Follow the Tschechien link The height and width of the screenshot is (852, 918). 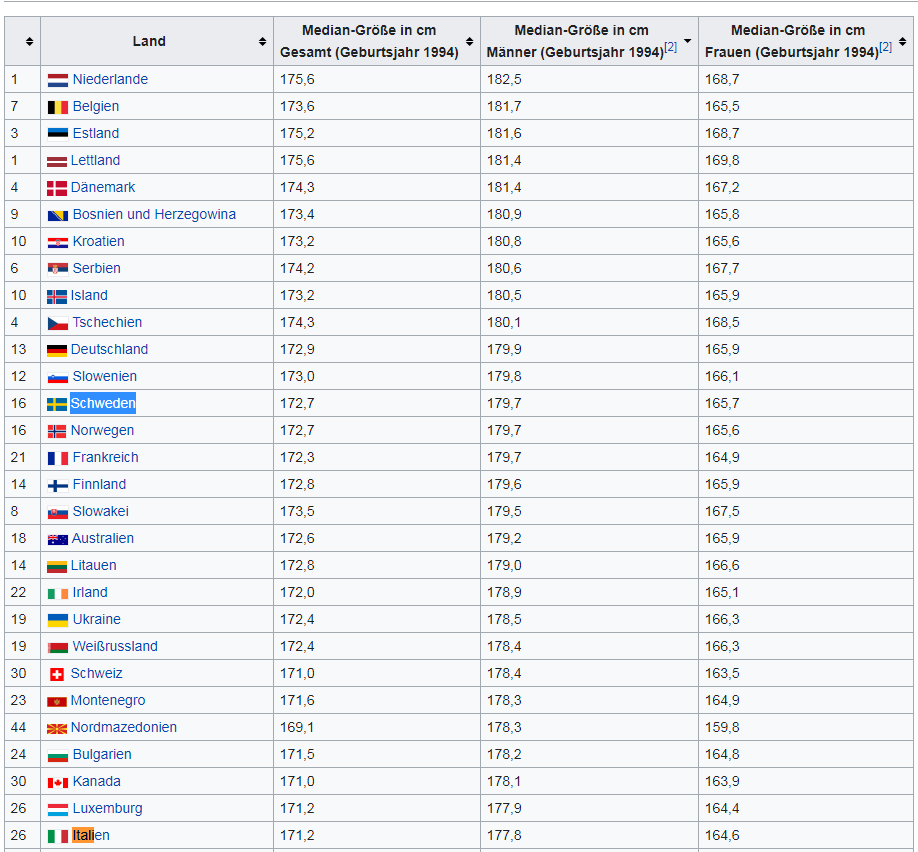tap(107, 321)
